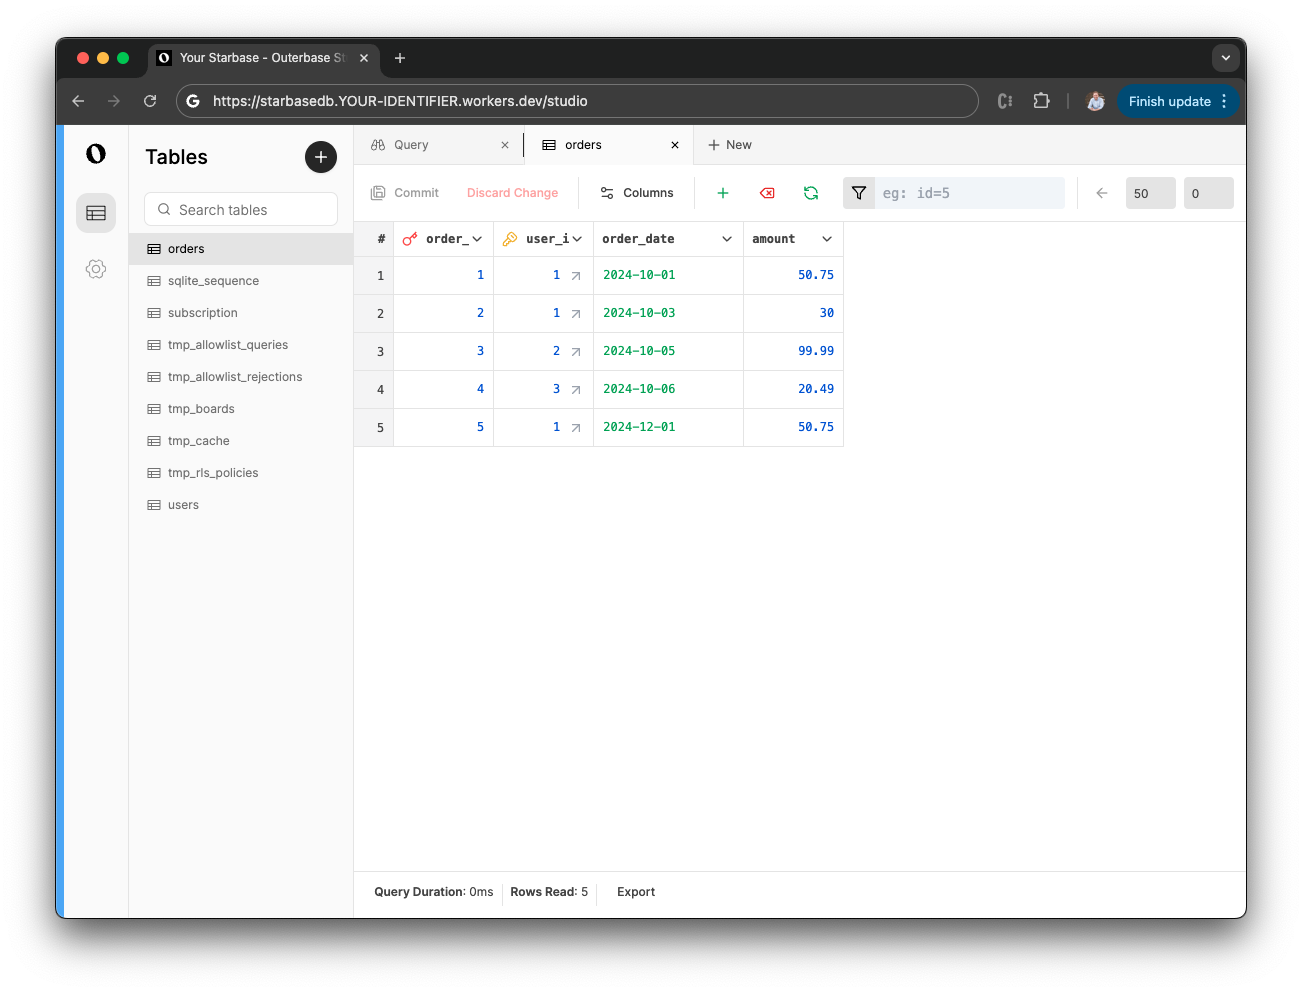Image resolution: width=1302 pixels, height=992 pixels.
Task: Click the browser address bar
Action: 578,101
